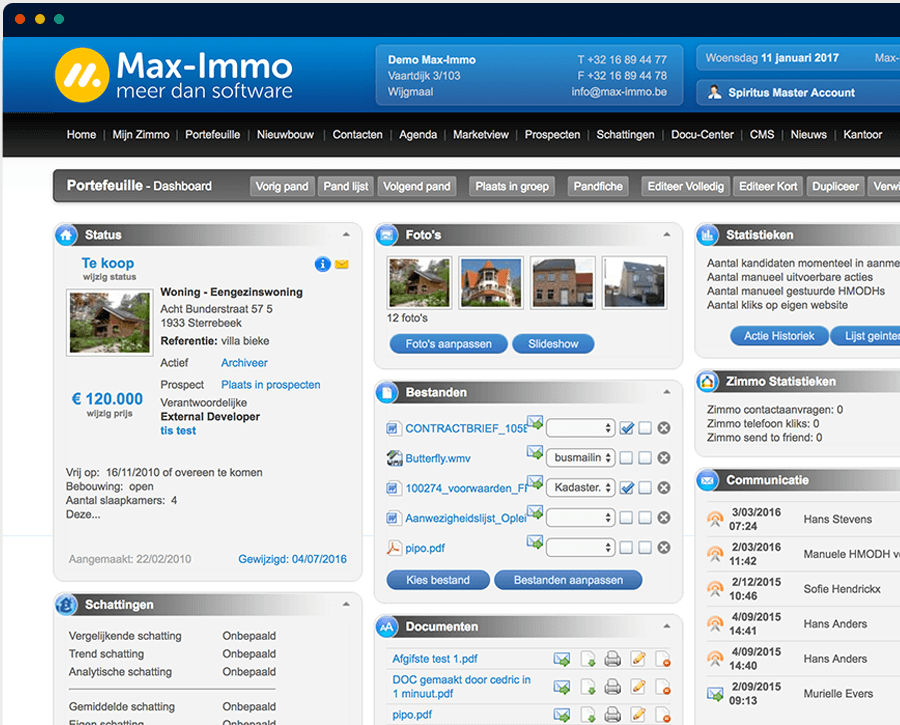
Task: Tick Butterfly.wmv checkbox next to delete icon
Action: (645, 458)
